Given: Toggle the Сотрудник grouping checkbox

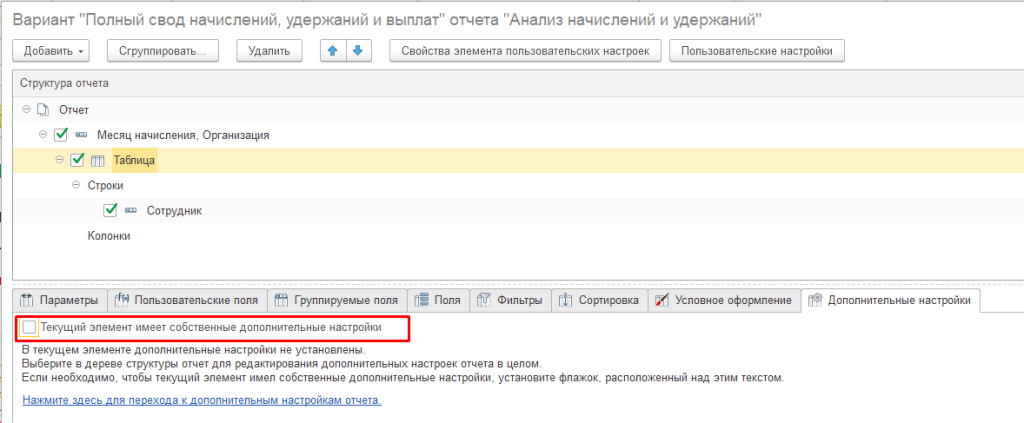Looking at the screenshot, I should [111, 211].
